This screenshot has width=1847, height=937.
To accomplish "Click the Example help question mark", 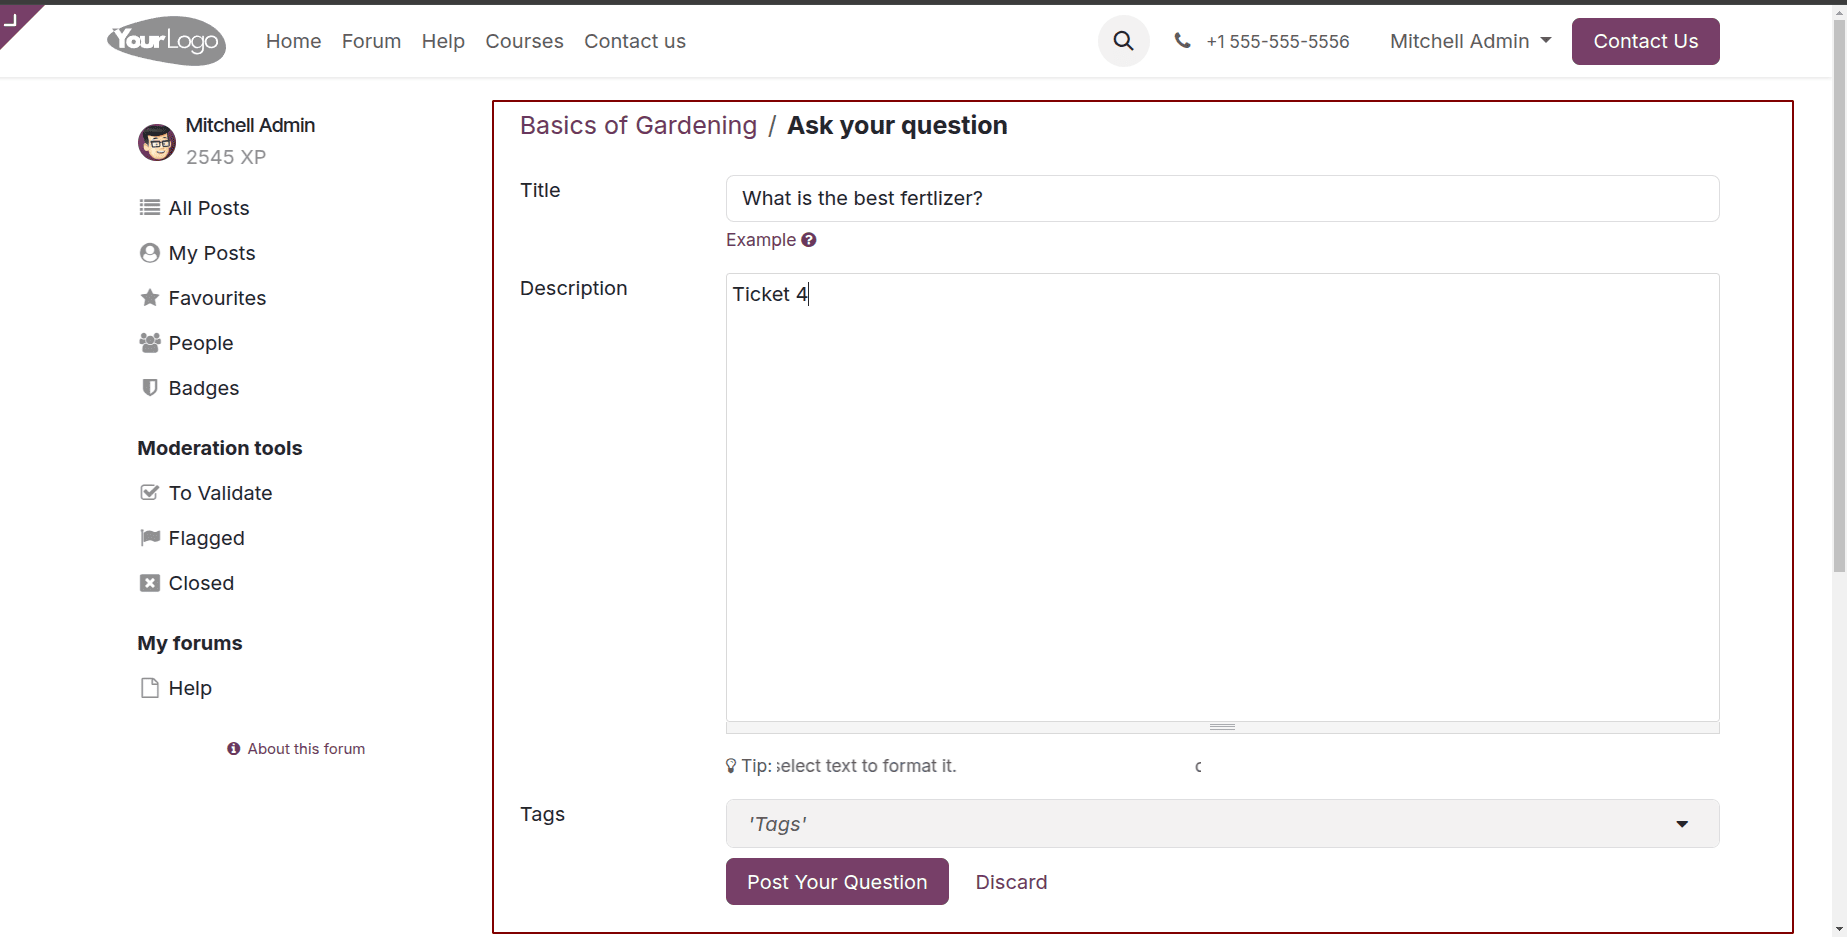I will tap(808, 239).
